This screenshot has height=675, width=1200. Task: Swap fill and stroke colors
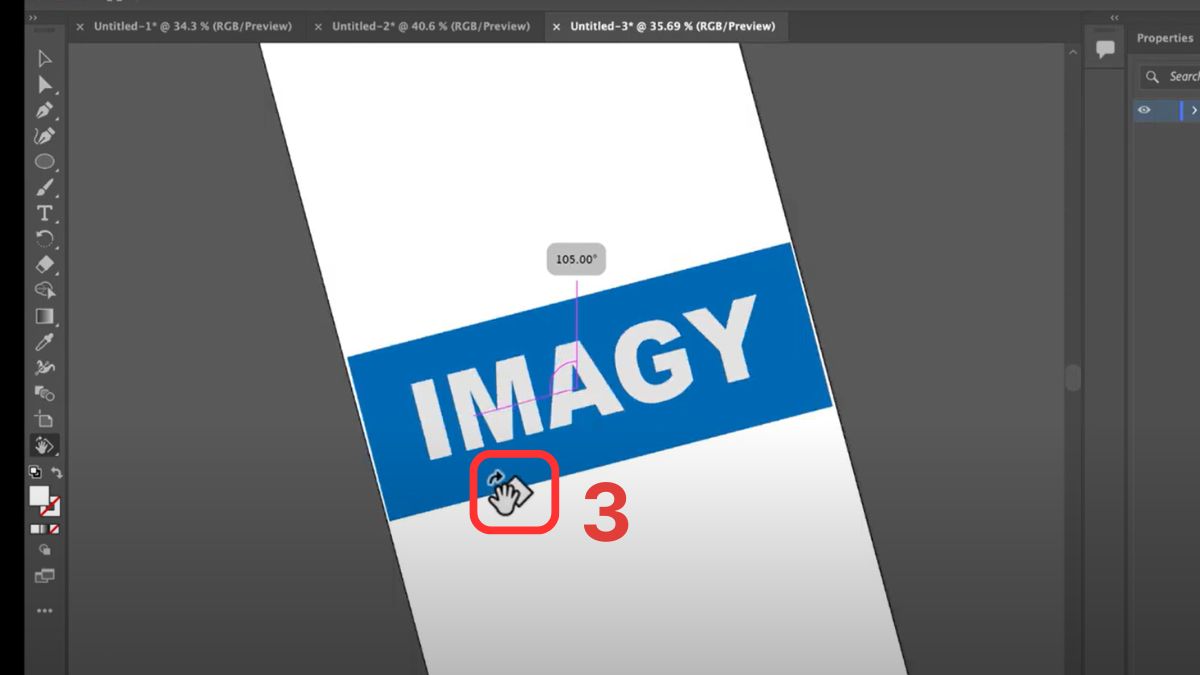click(56, 472)
